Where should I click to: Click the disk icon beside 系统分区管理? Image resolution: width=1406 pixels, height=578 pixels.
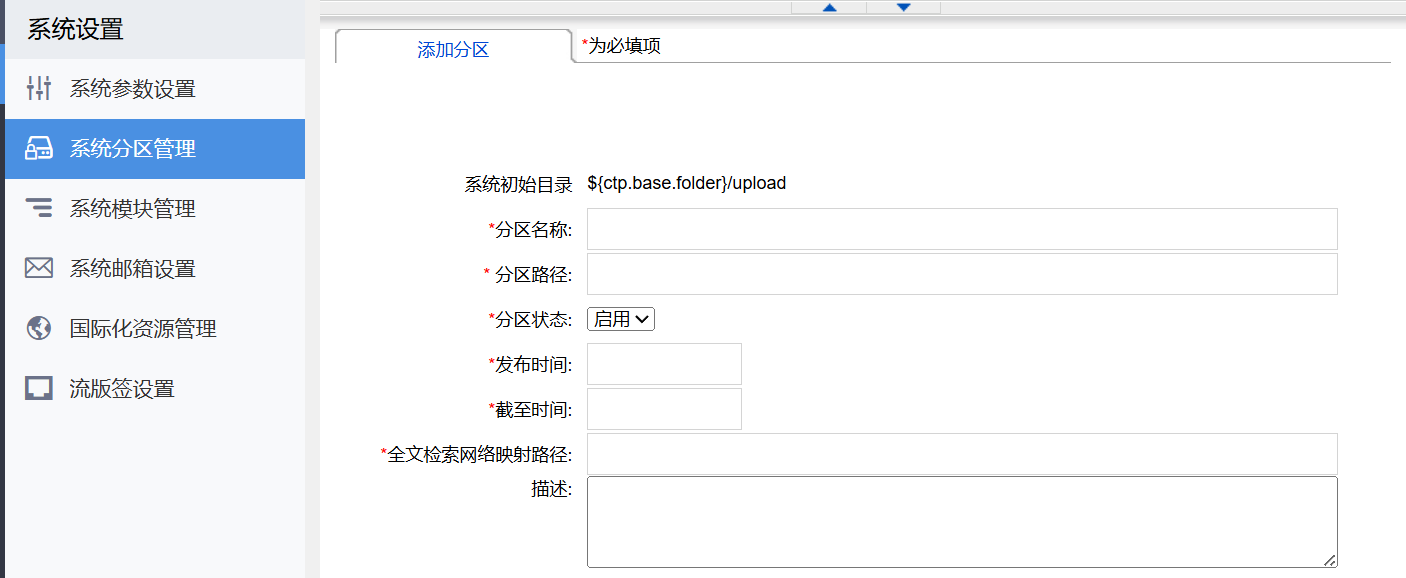click(x=38, y=149)
